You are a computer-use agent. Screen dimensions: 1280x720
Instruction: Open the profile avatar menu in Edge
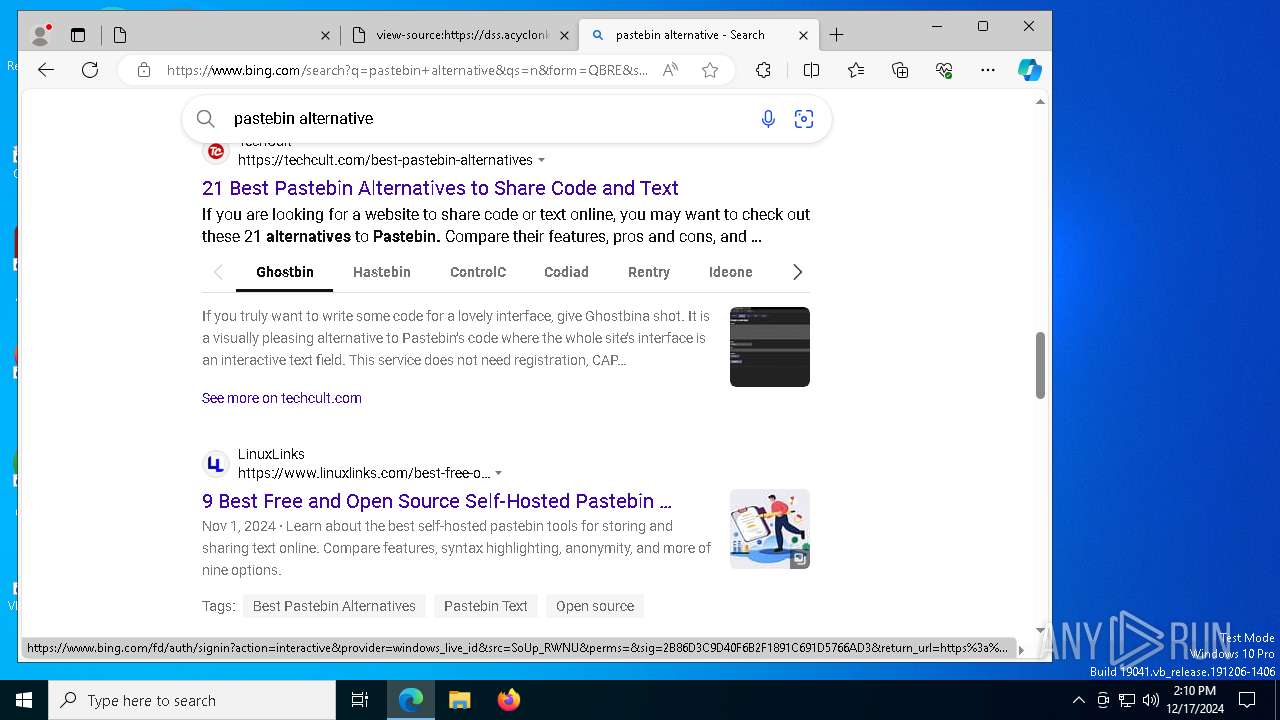[x=41, y=35]
